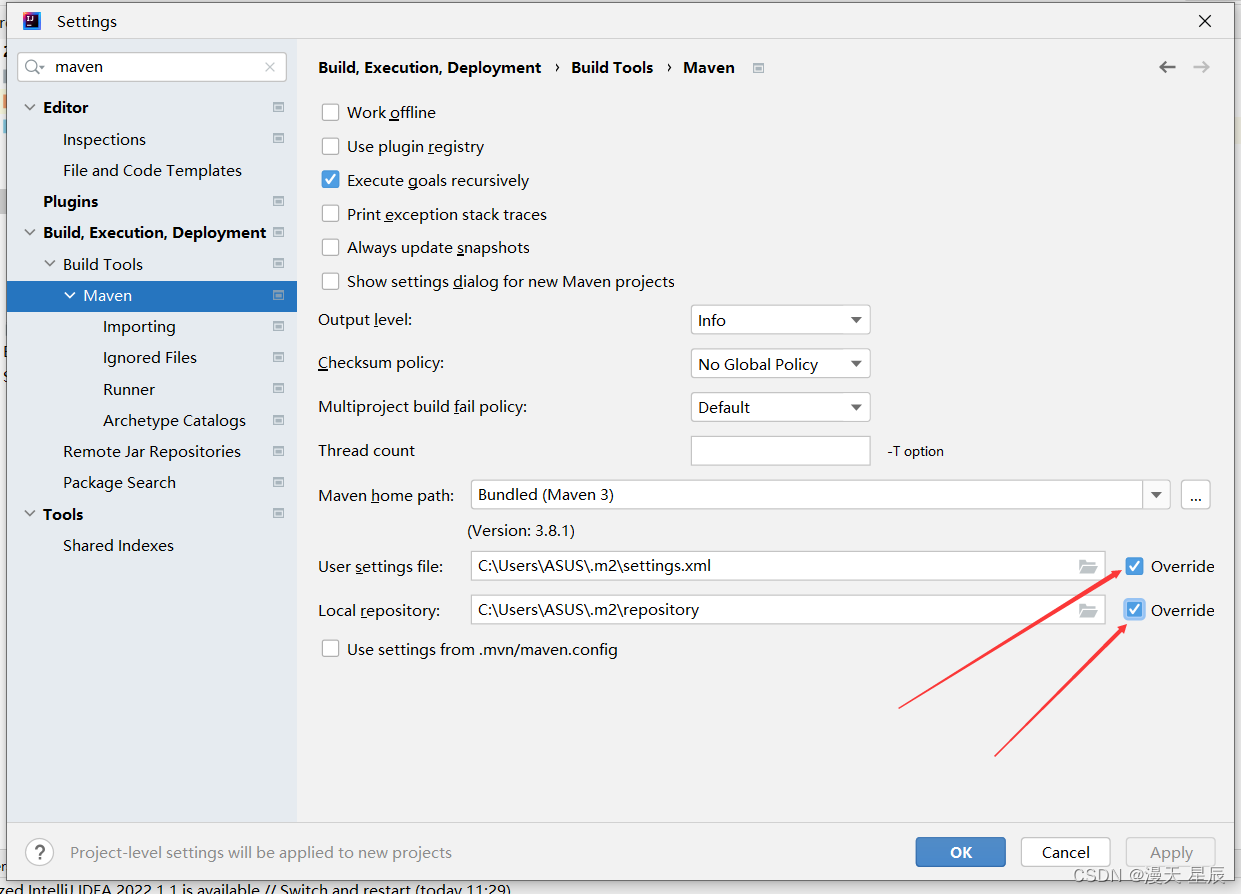Toggle Show settings dialog for new Maven projects
This screenshot has height=894, width=1241.
point(330,281)
